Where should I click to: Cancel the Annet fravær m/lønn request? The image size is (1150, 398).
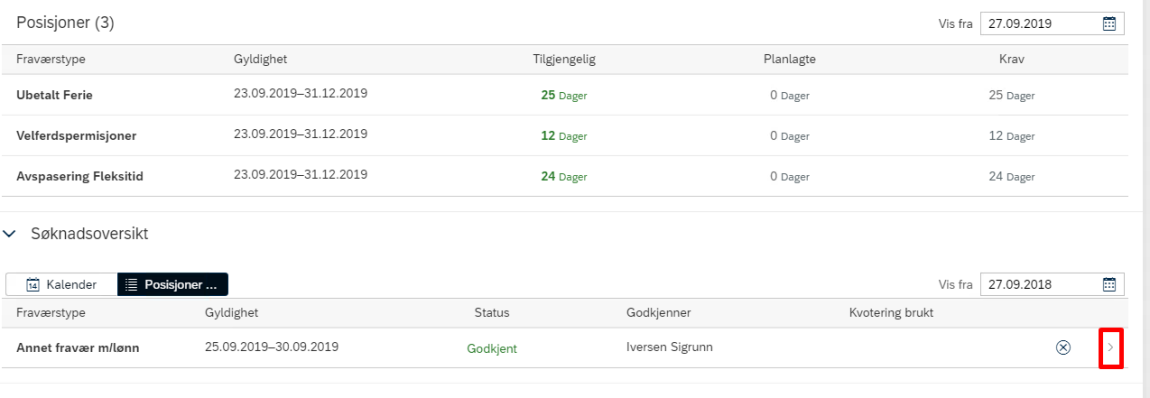point(1063,347)
